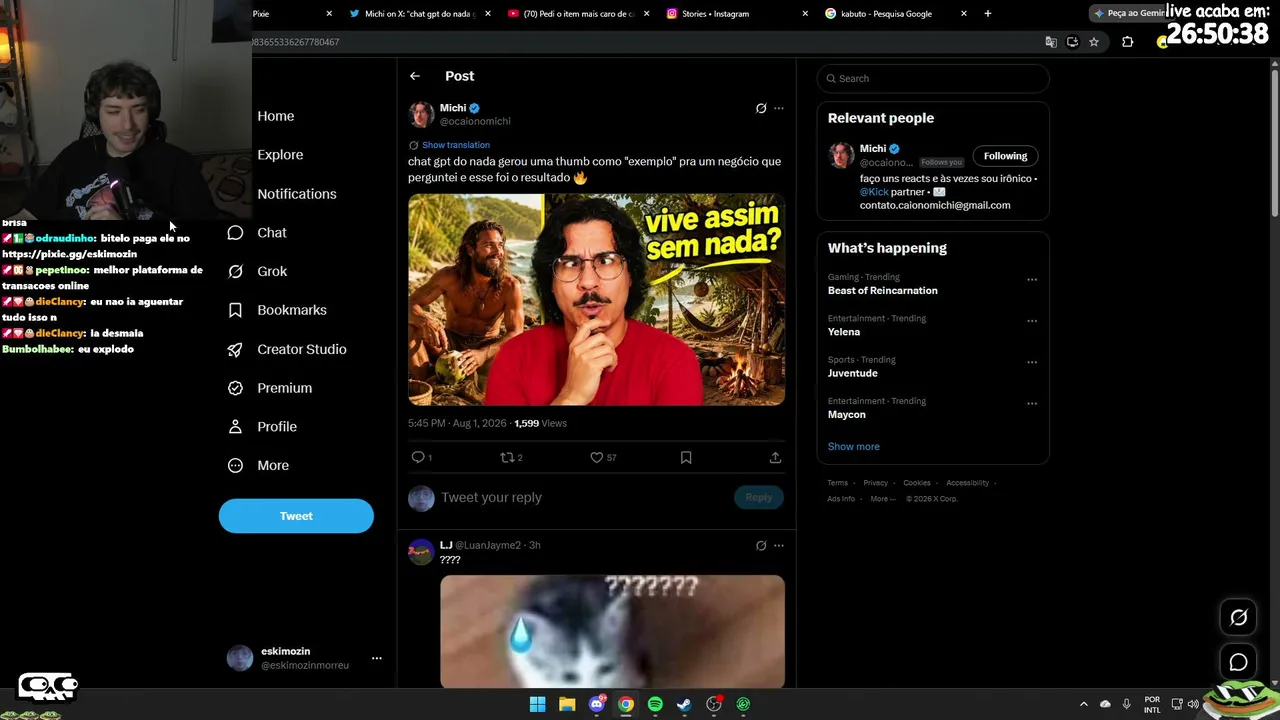
Task: Bookmark this page with the star icon
Action: [1094, 42]
